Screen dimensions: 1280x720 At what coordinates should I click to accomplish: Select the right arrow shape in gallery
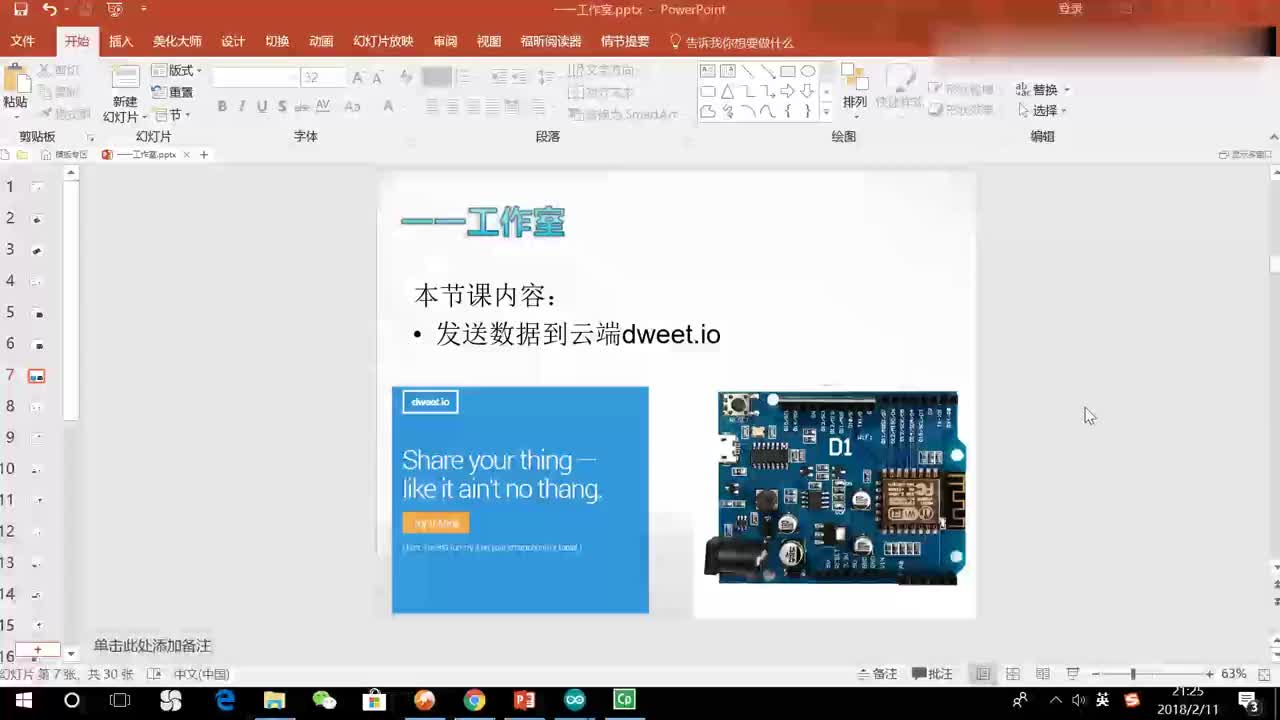[x=788, y=91]
